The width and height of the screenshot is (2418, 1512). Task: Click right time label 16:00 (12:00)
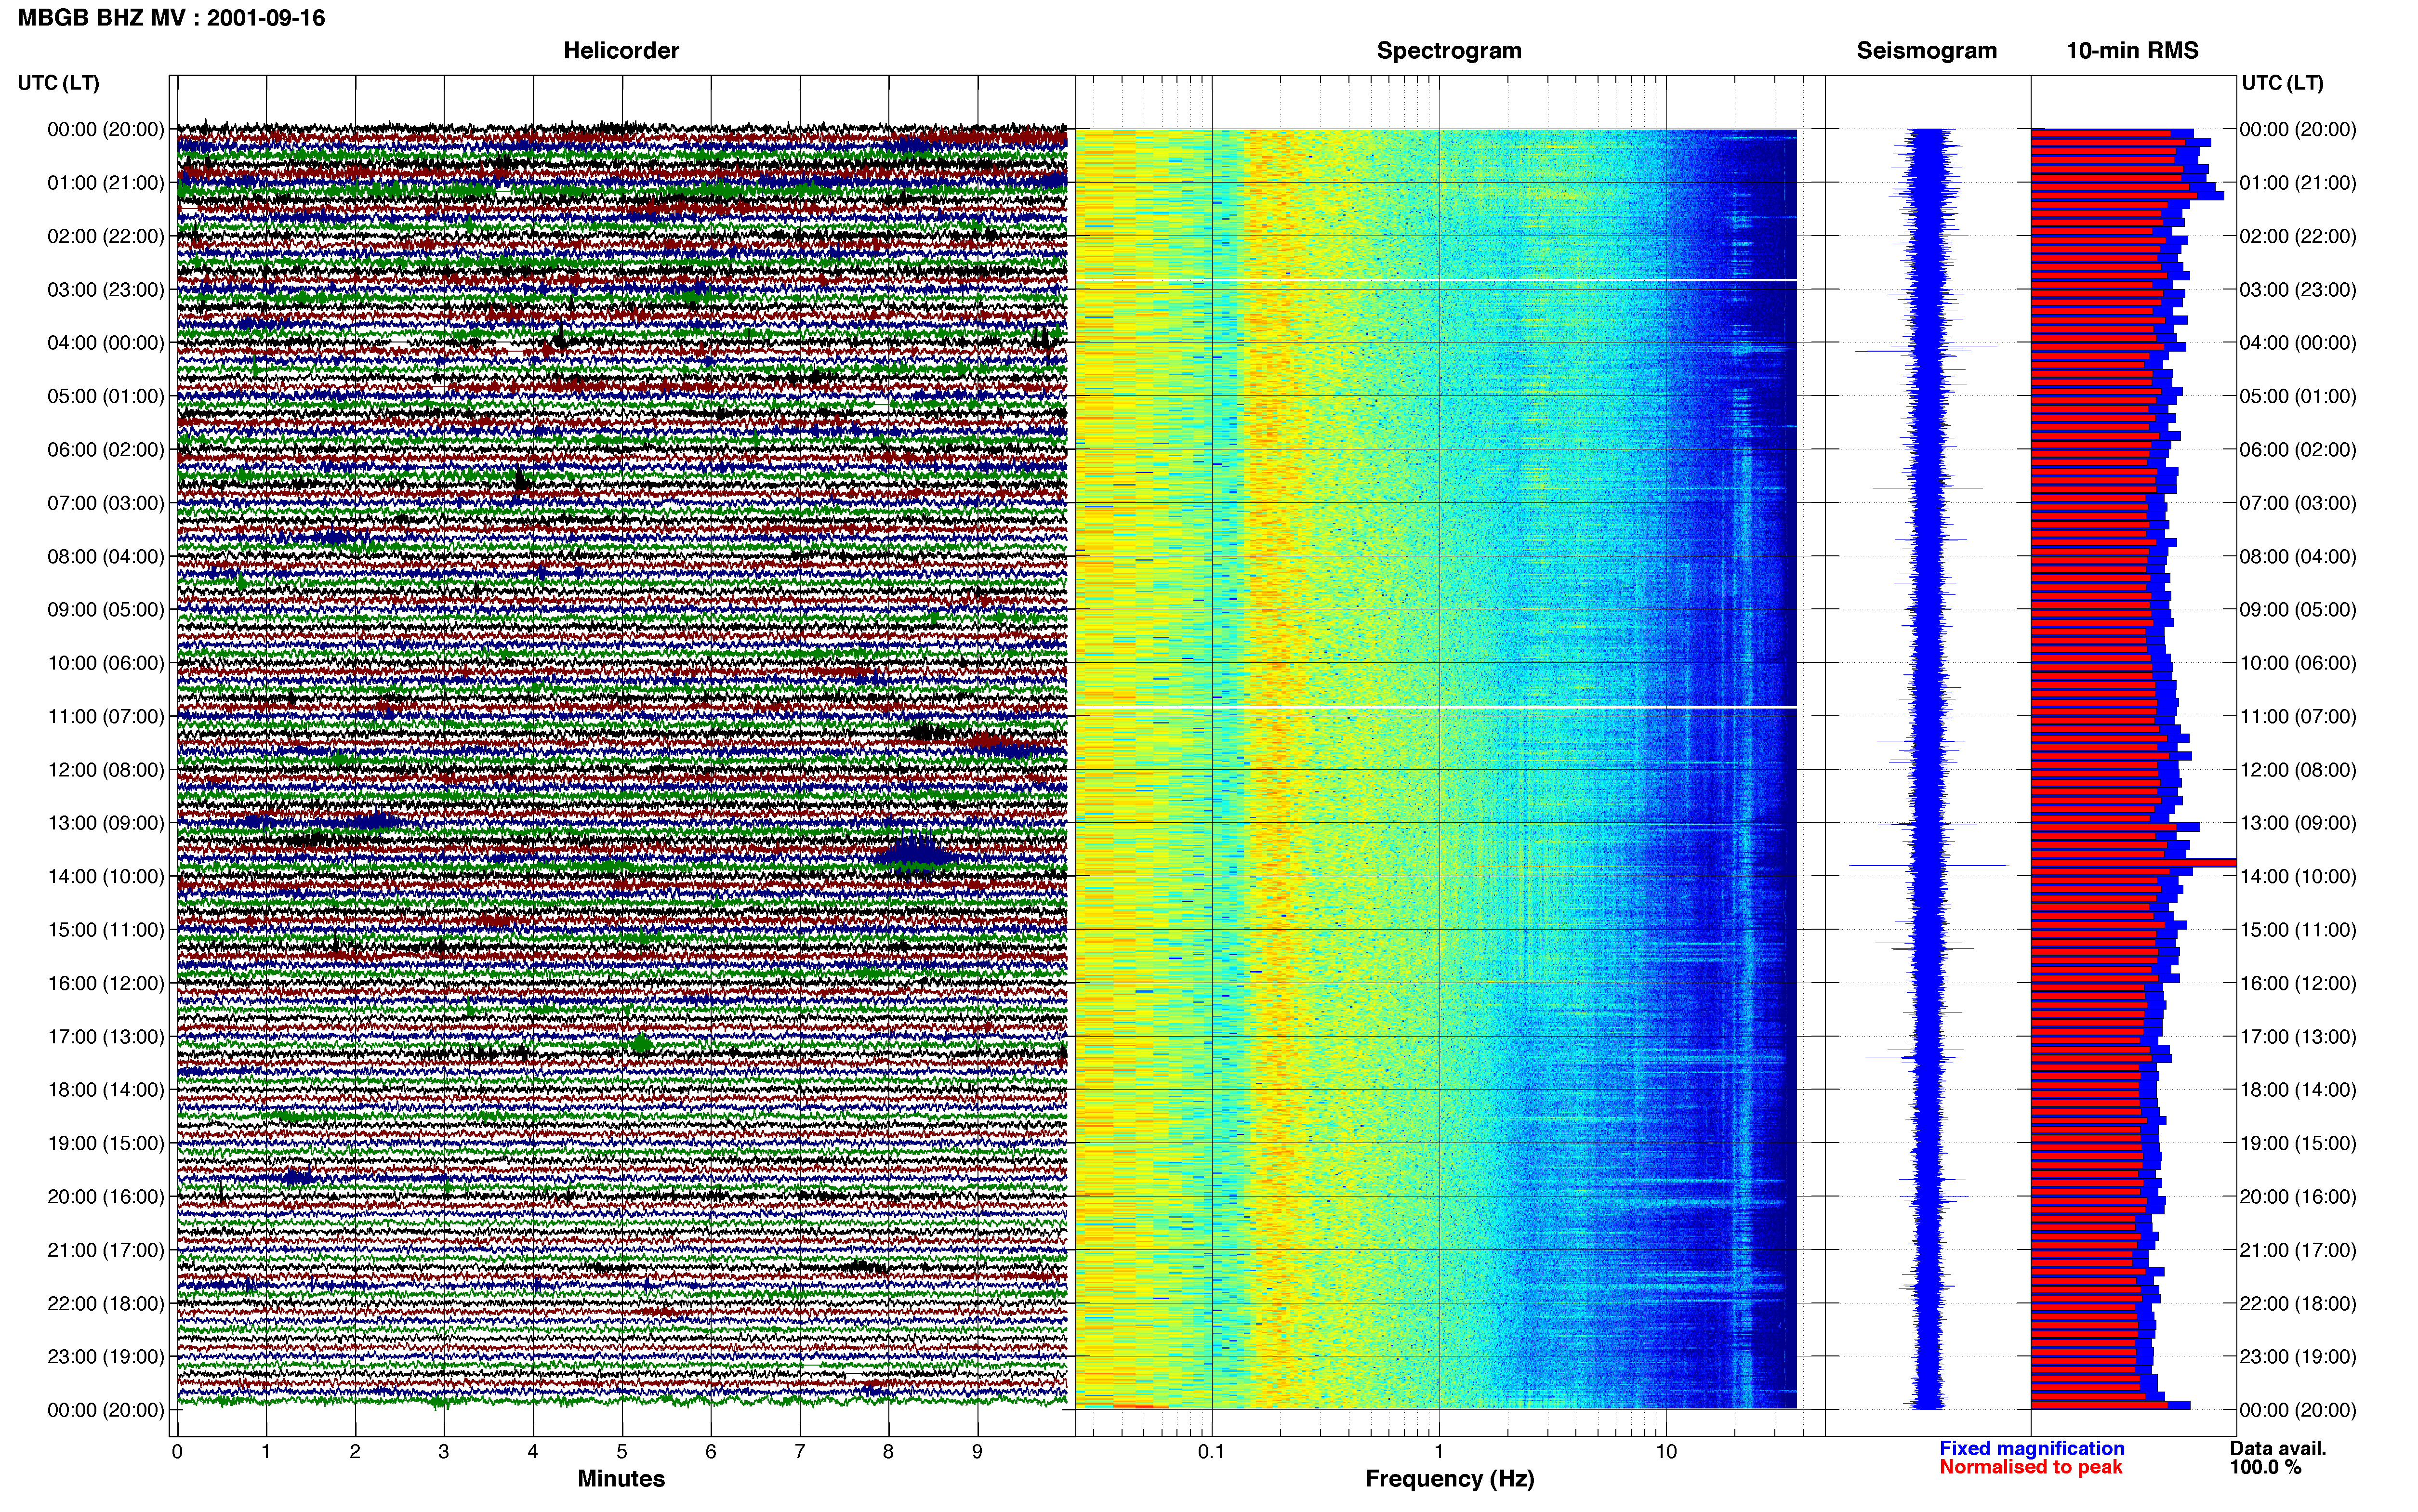pyautogui.click(x=2298, y=984)
